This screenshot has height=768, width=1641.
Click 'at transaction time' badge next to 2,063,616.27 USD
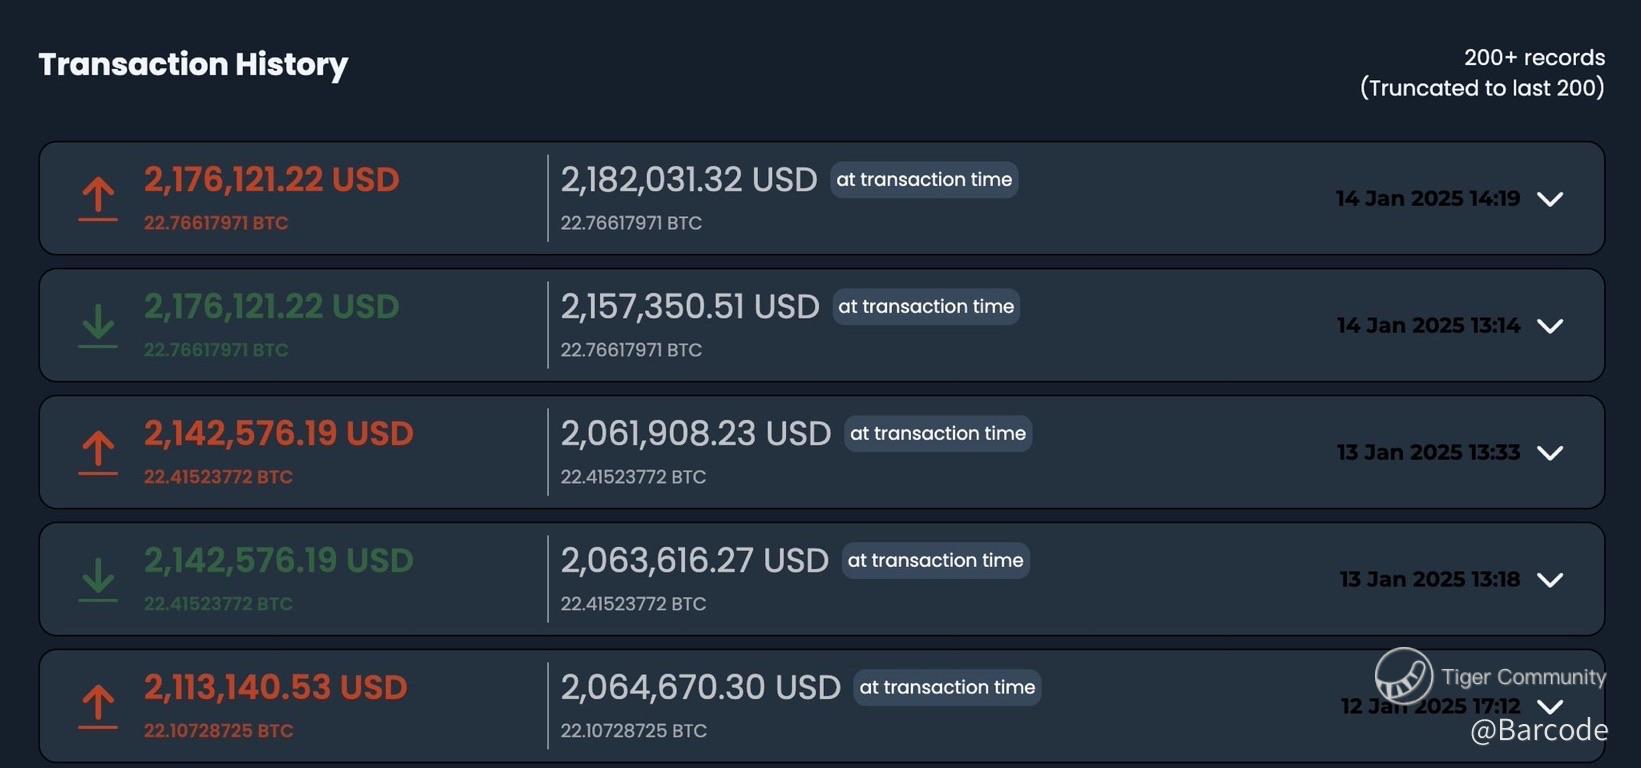click(935, 561)
